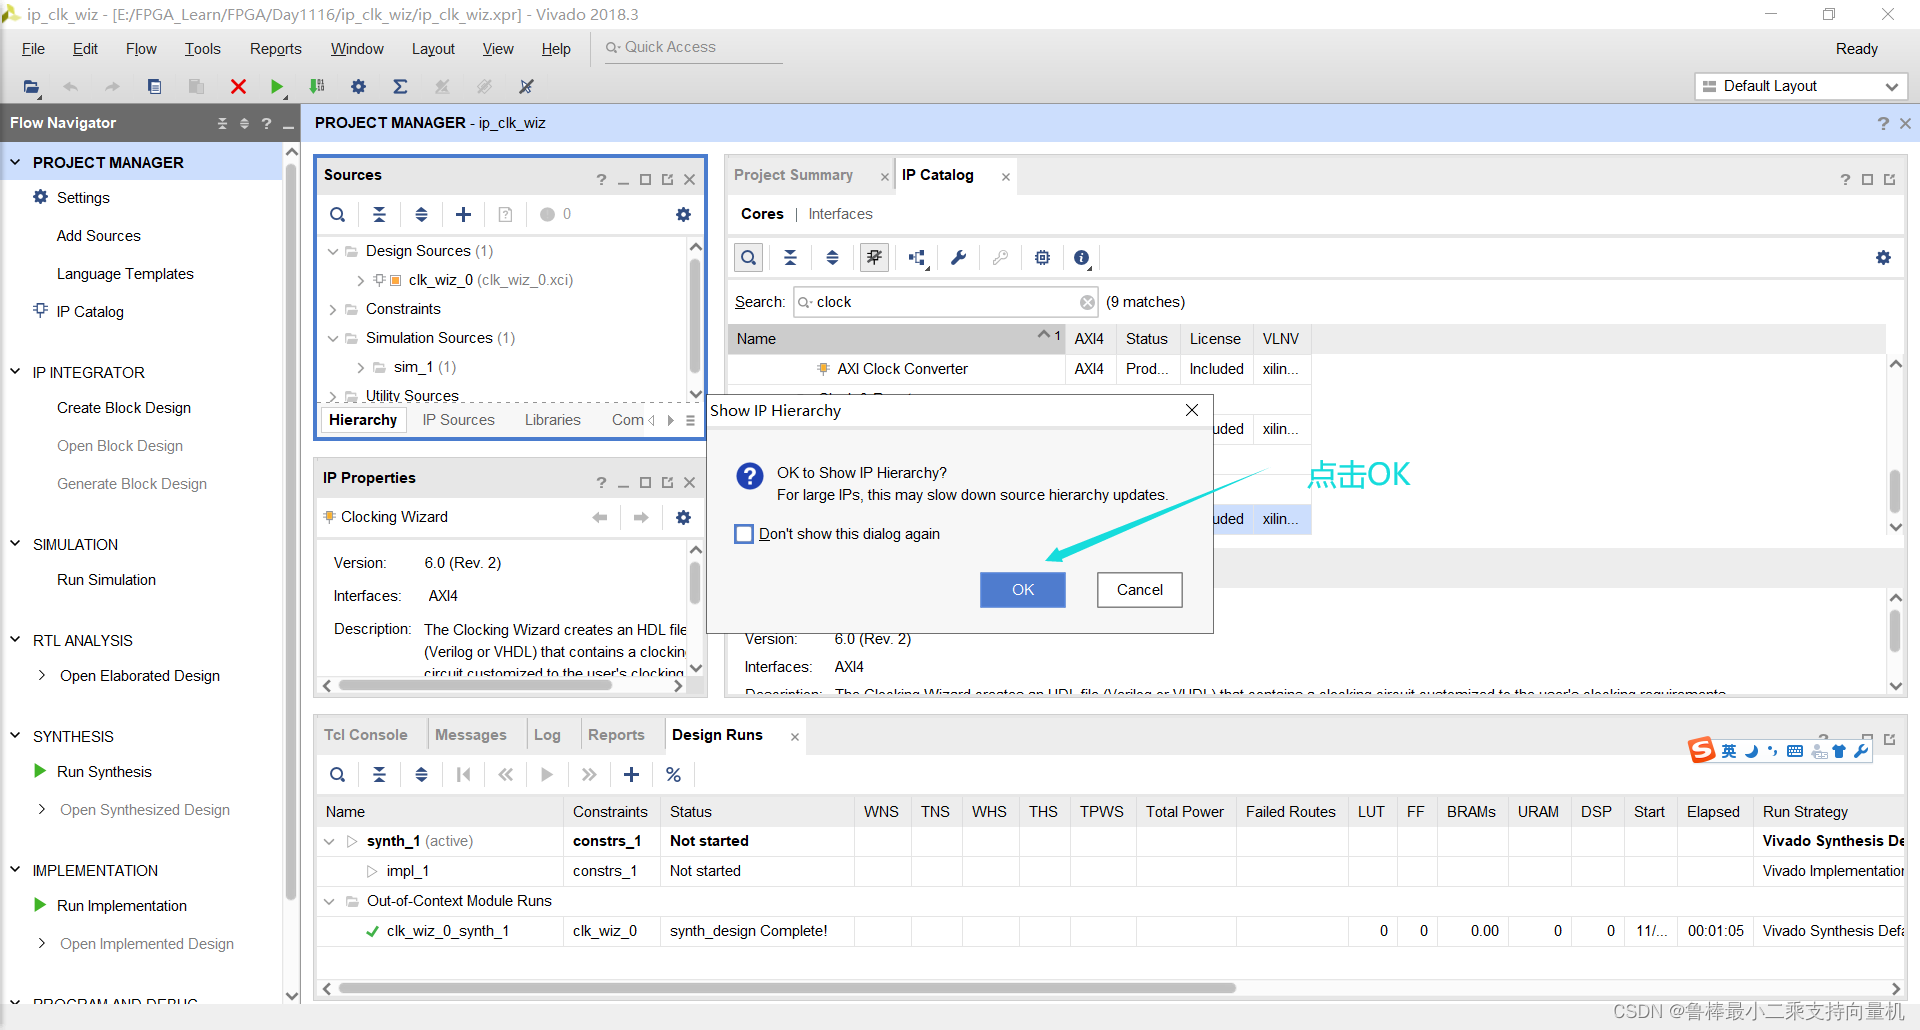The width and height of the screenshot is (1920, 1030).
Task: Click IP Properties horizontal scrollbar
Action: [475, 686]
